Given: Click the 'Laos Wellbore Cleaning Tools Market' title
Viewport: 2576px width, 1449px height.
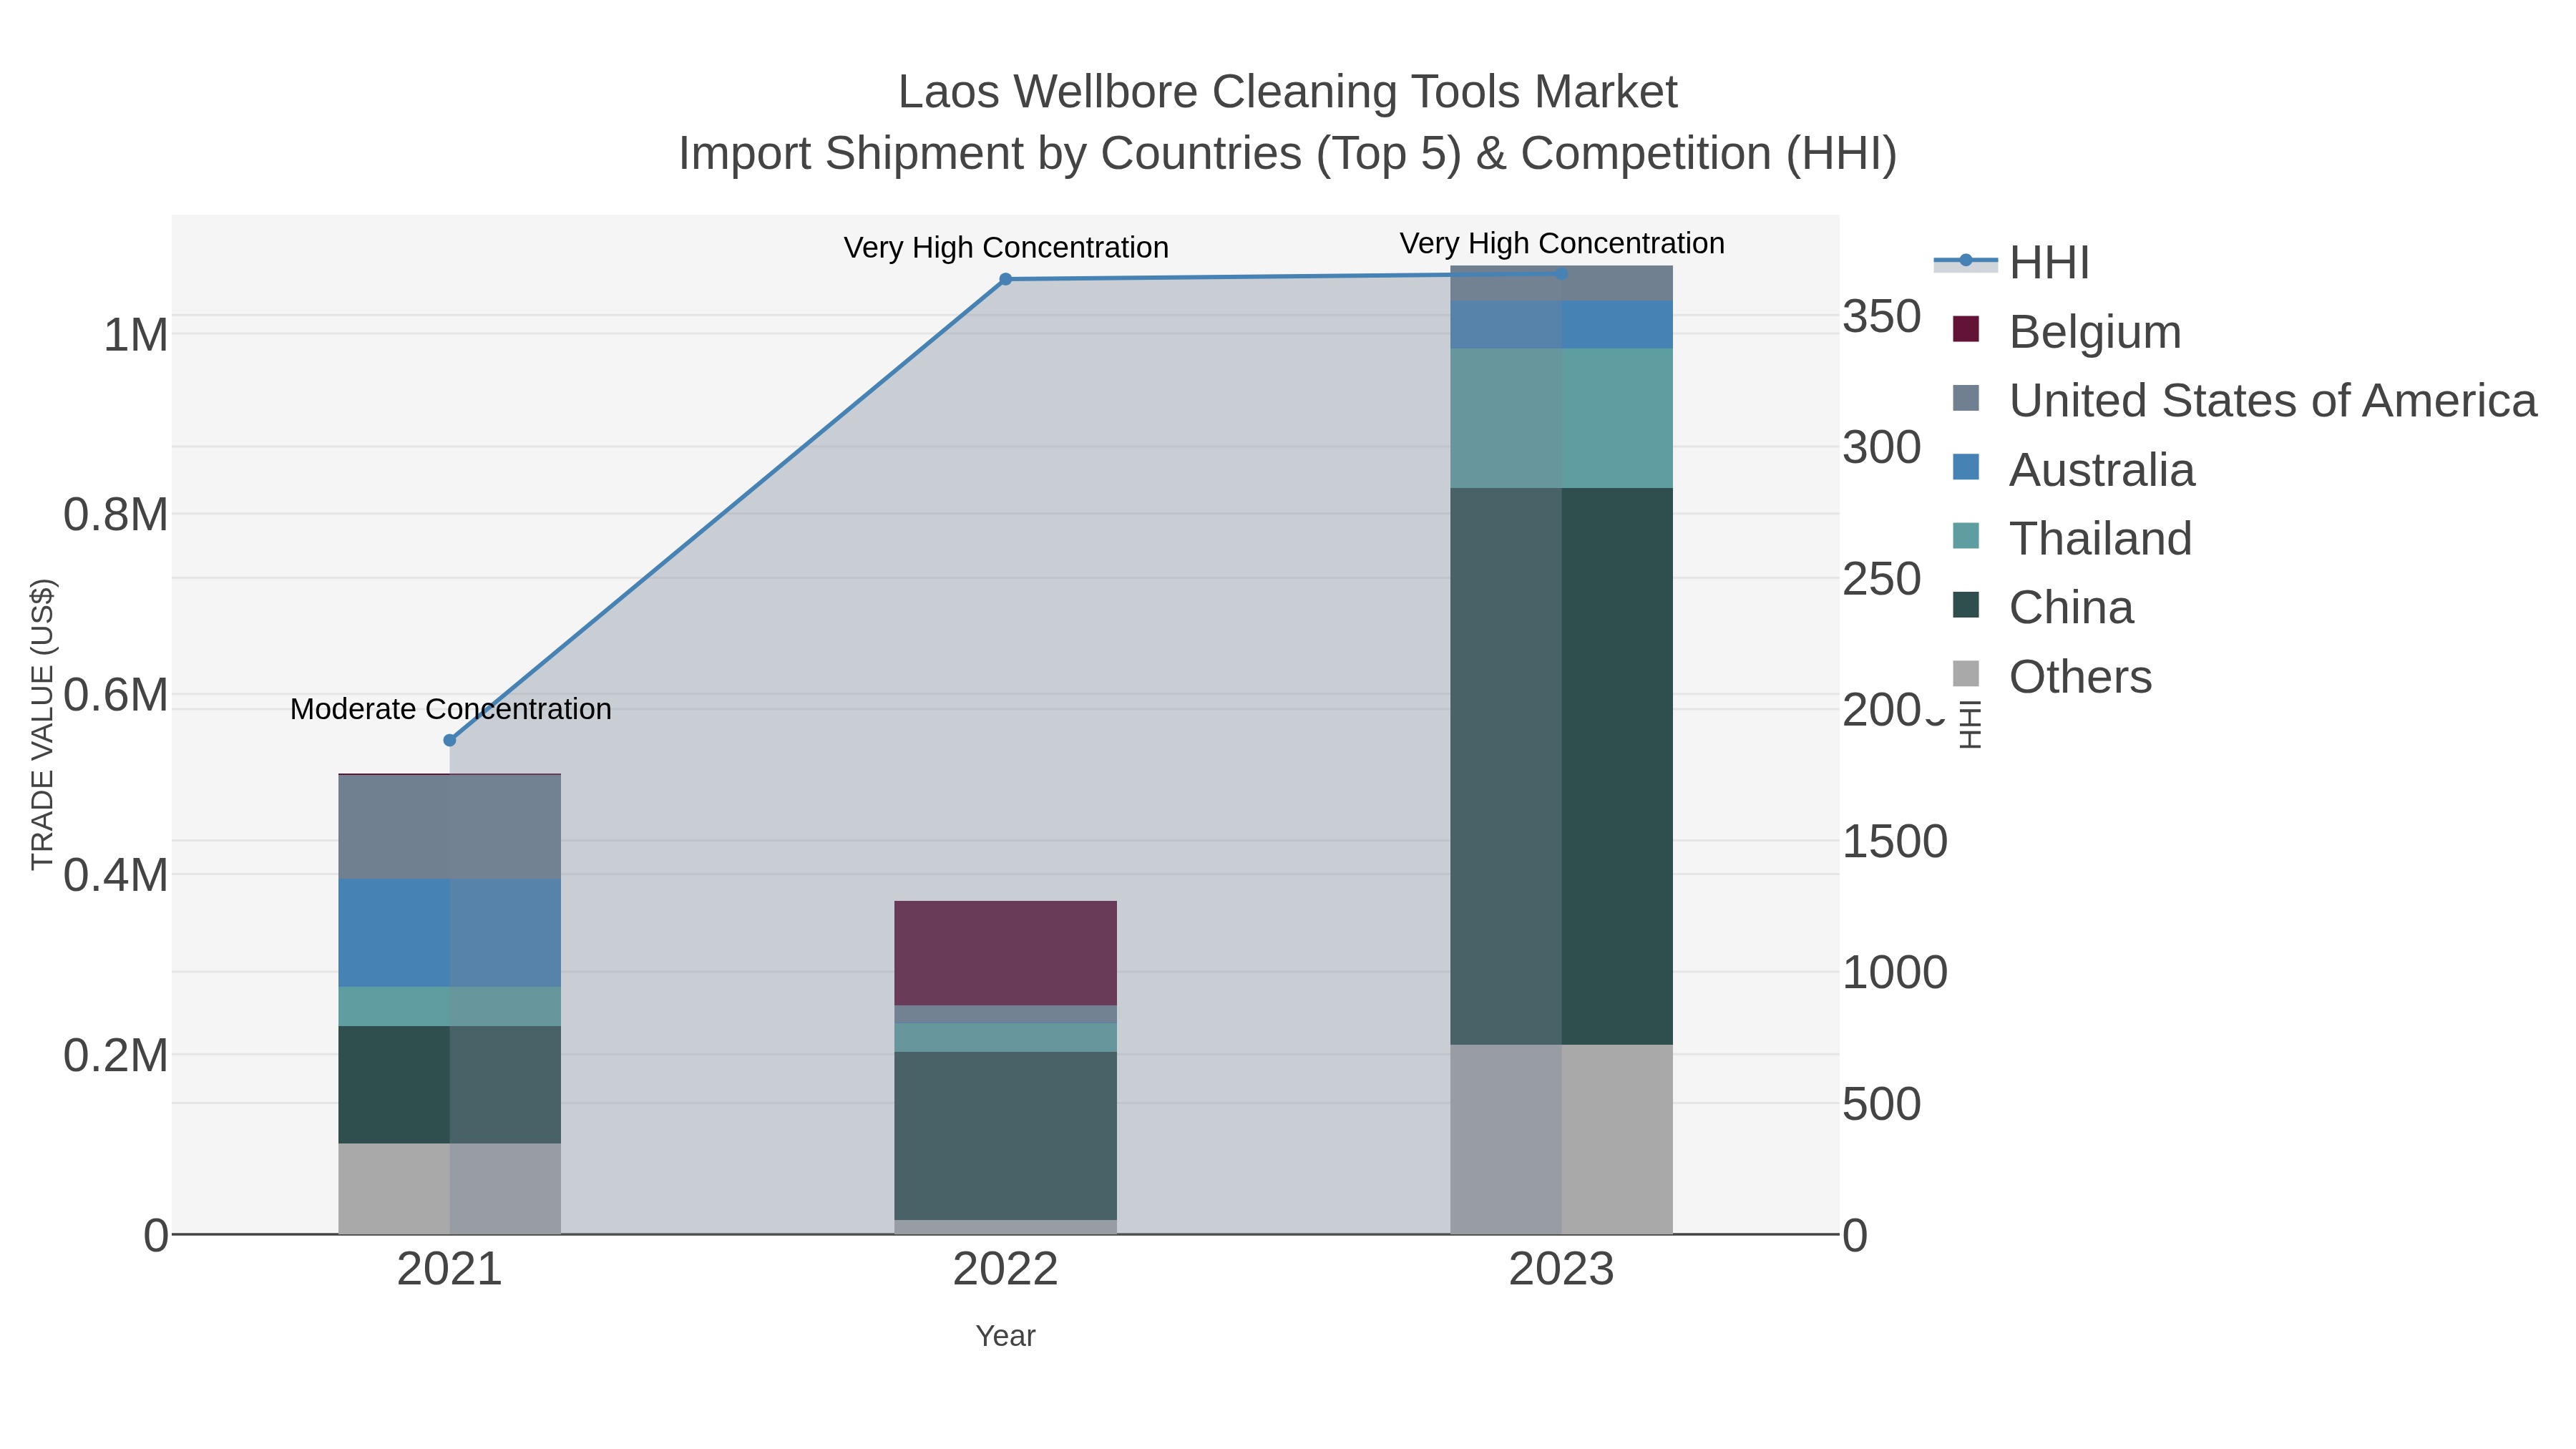Looking at the screenshot, I should tap(1288, 92).
